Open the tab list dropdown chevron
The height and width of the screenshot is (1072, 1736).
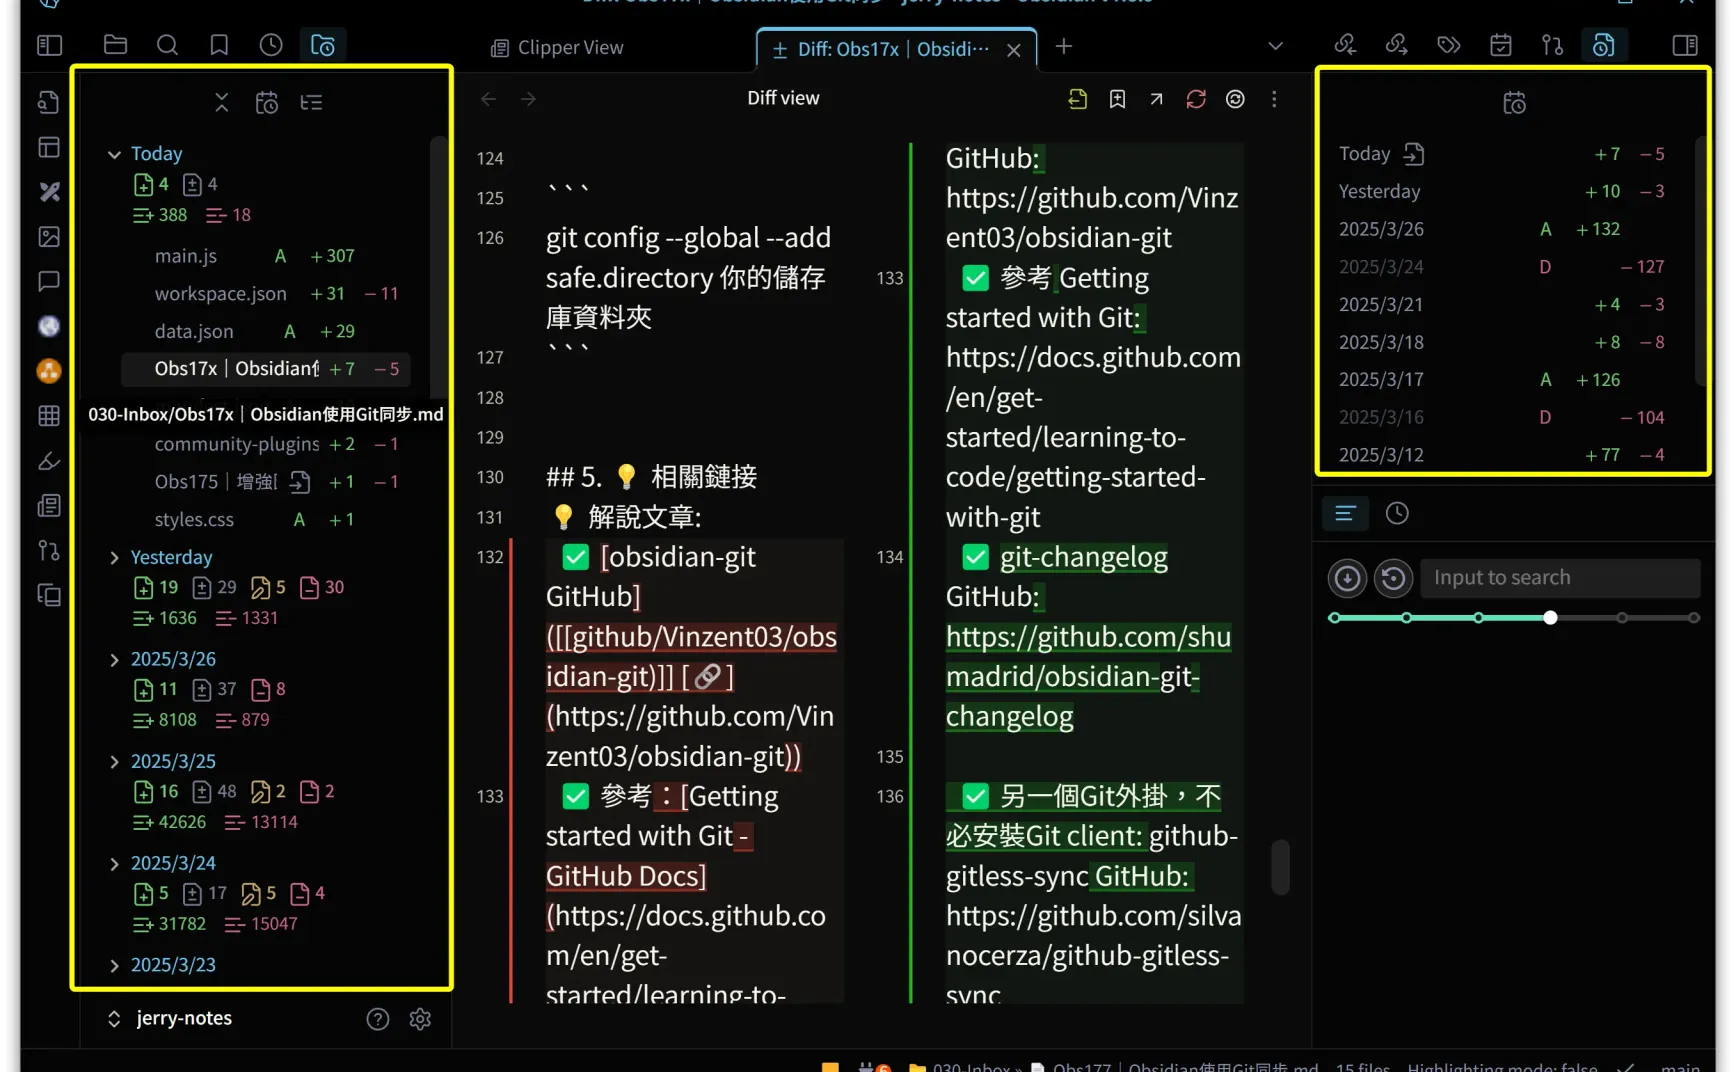click(1275, 46)
